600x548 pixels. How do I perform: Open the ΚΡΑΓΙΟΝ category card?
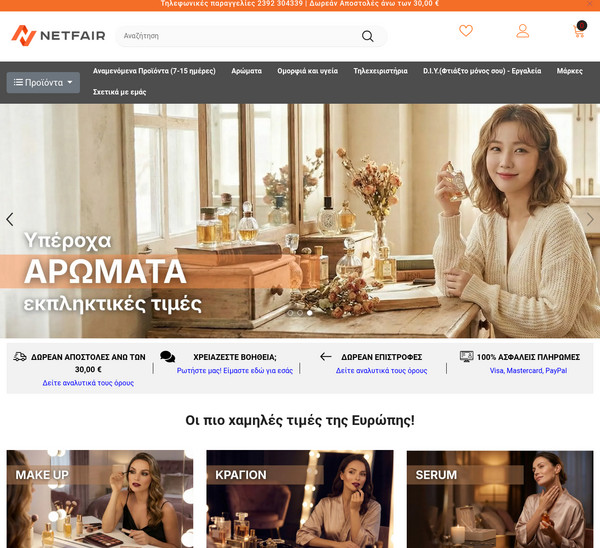(300, 499)
